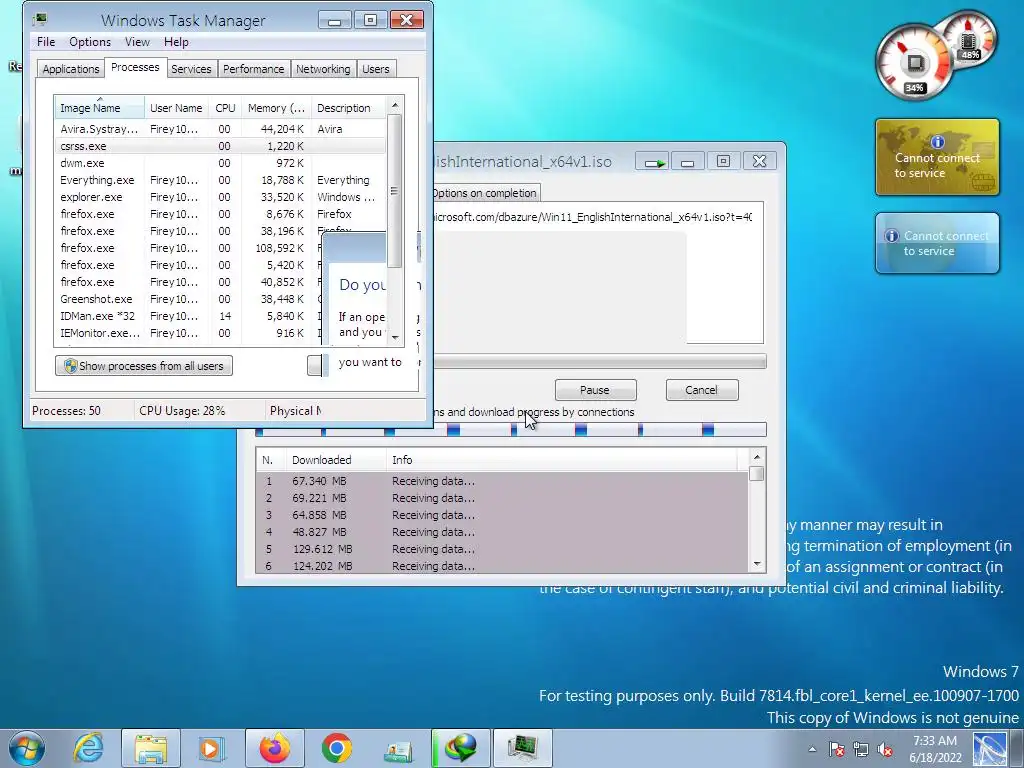Viewport: 1024px width, 768px height.
Task: Sort processes by CPU column
Action: pos(225,108)
